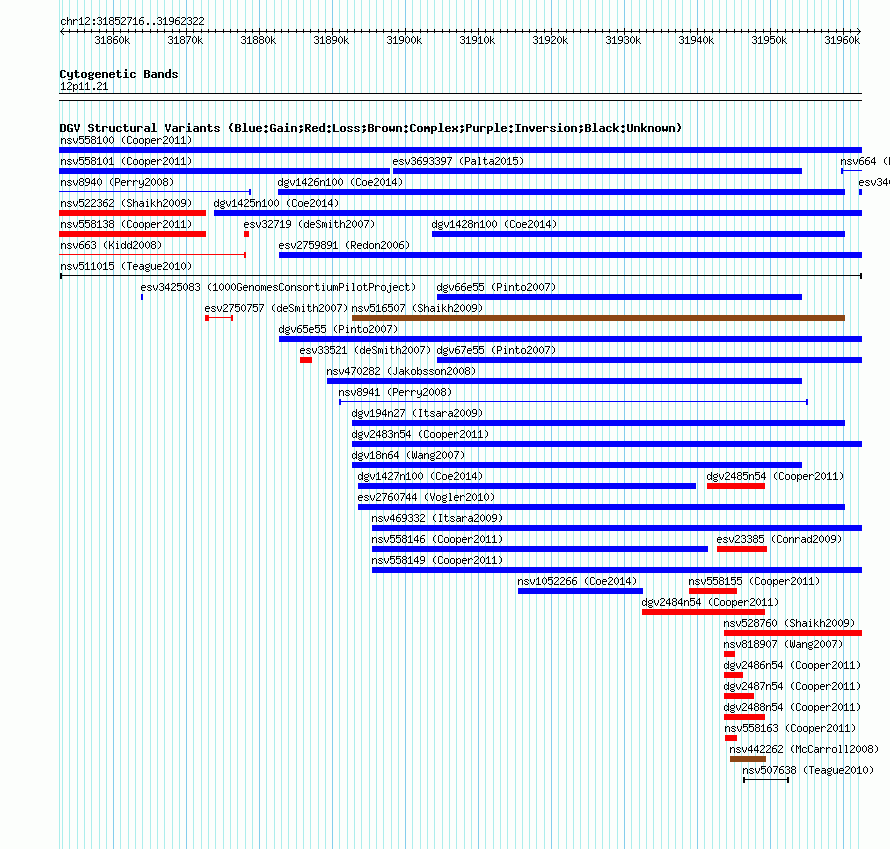Open the nsv558149 (Cooper2011) label
This screenshot has height=849, width=890.
tap(437, 560)
